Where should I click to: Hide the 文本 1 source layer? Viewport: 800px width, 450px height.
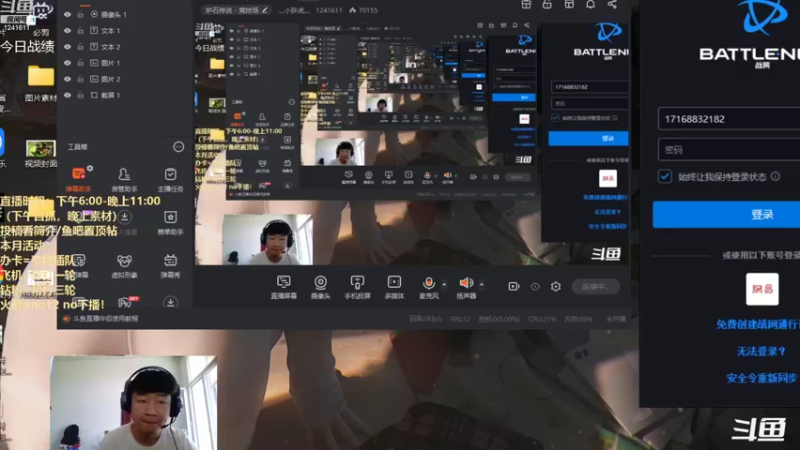(x=67, y=31)
